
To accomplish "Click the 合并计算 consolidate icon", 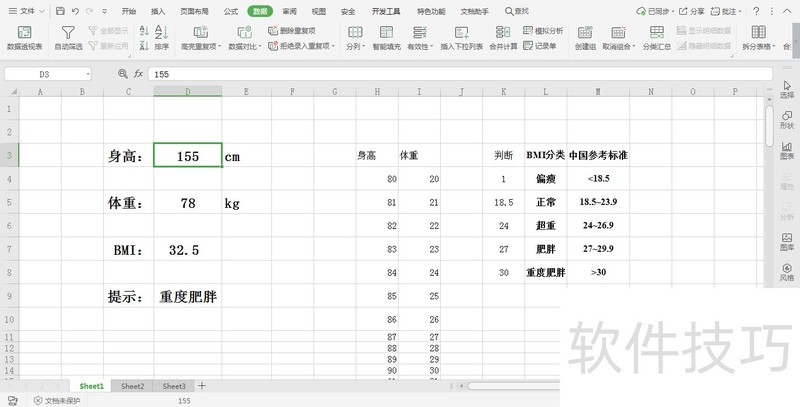I will point(503,38).
